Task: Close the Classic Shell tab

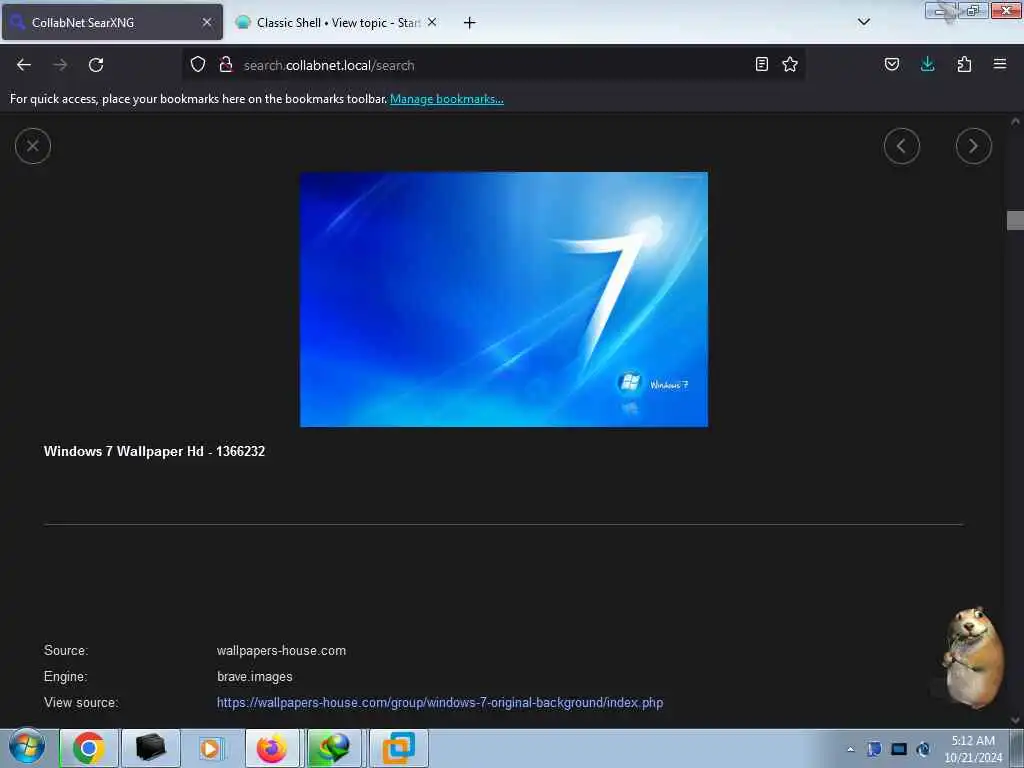Action: click(432, 22)
